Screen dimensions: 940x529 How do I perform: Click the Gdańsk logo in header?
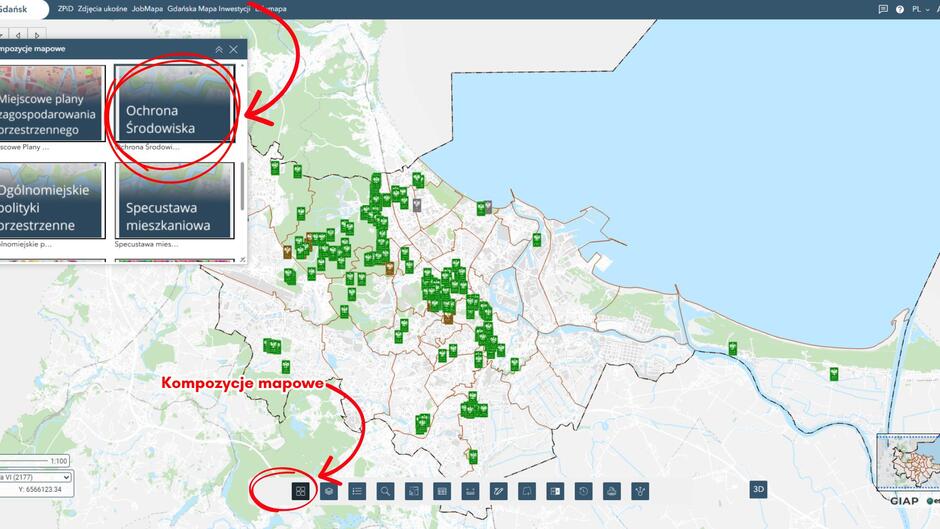14,9
